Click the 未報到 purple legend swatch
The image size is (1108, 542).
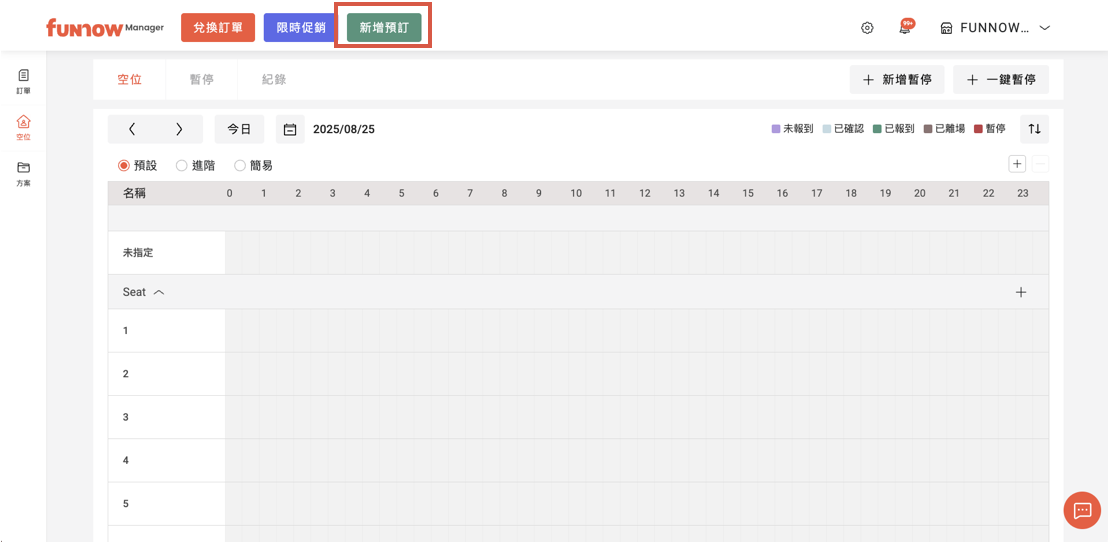[x=776, y=129]
